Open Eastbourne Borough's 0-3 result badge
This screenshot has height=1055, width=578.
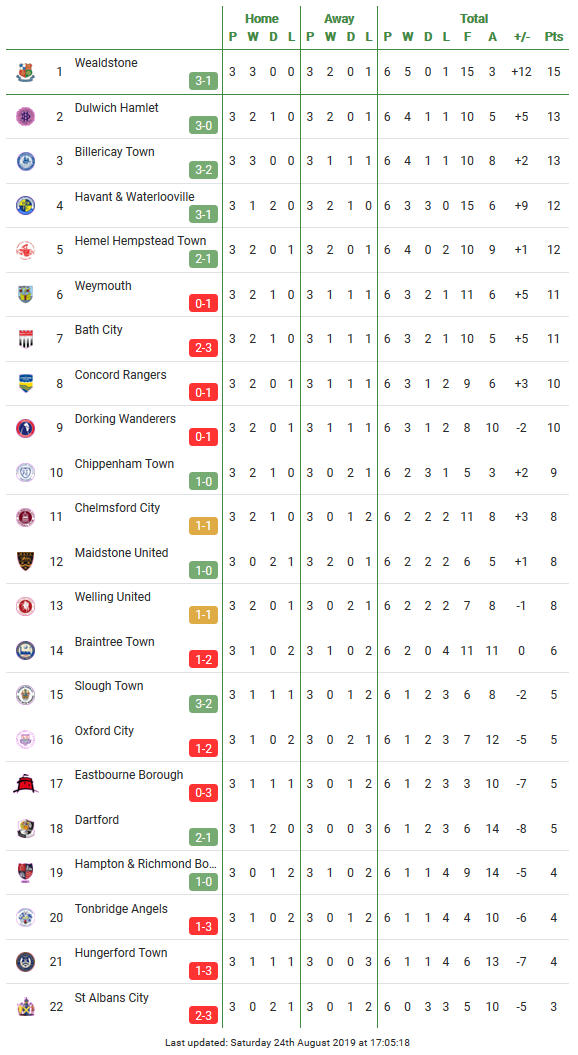click(x=203, y=793)
